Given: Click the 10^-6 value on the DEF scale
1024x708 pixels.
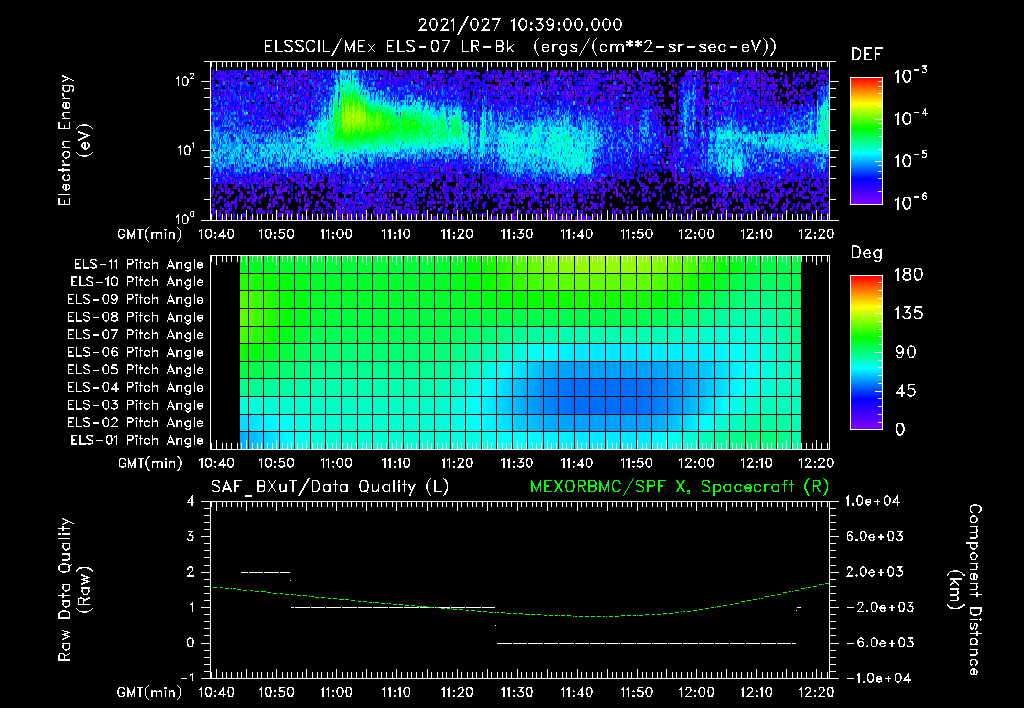Looking at the screenshot, I should point(910,202).
